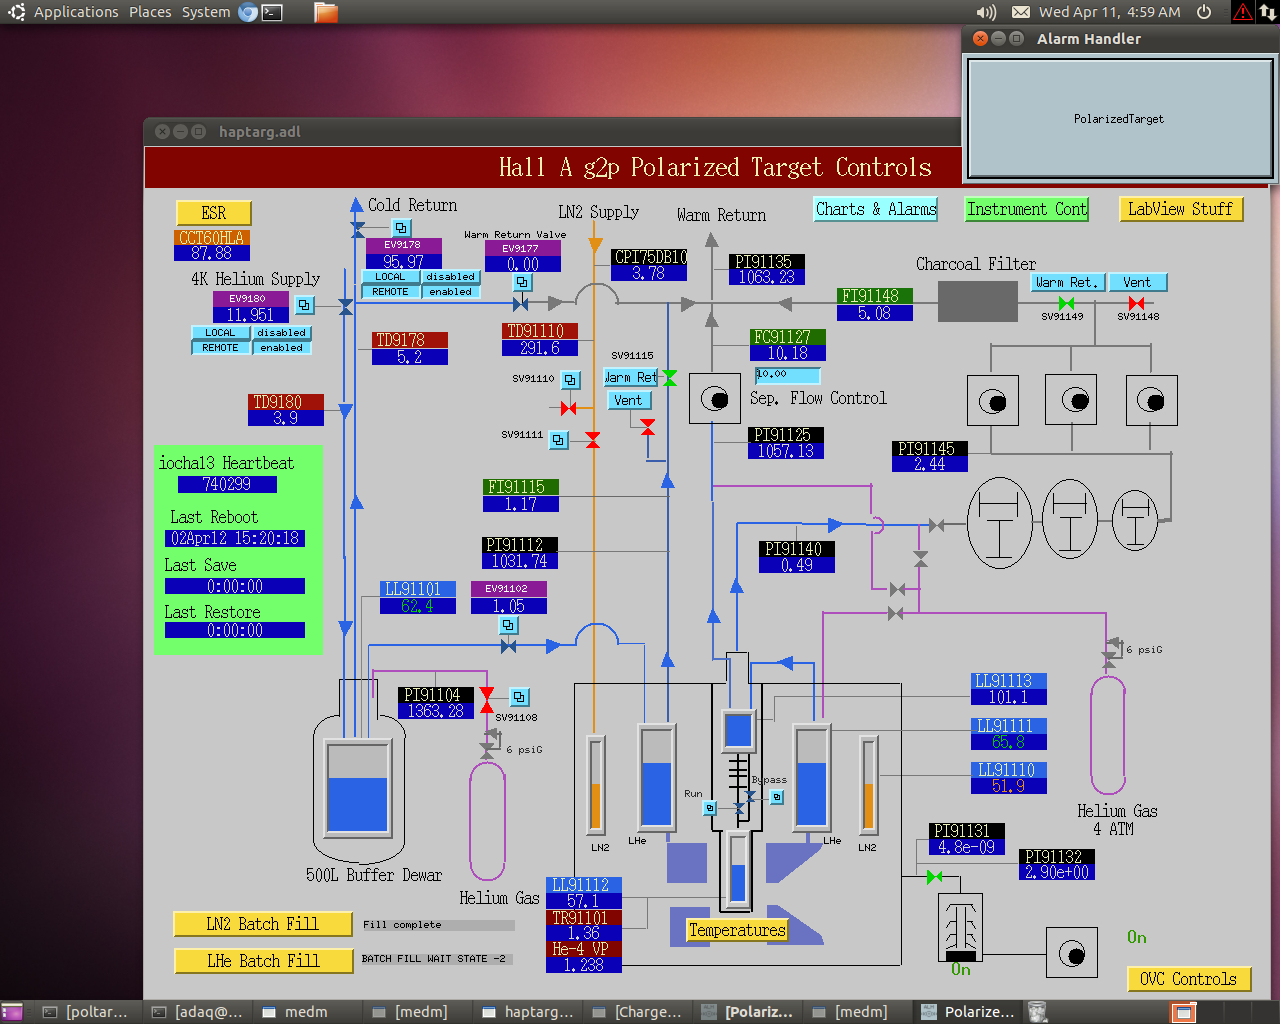1280x1024 pixels.
Task: Open display icon below EV91102
Action: tap(508, 625)
